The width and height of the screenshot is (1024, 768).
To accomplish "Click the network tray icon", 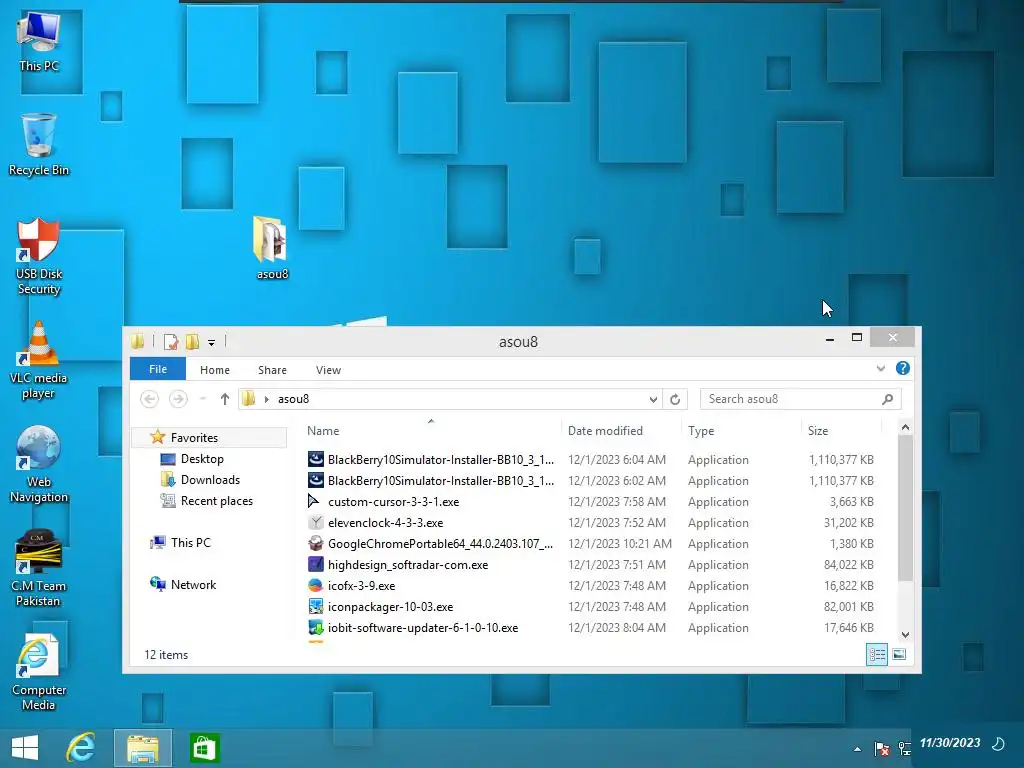I will 905,748.
